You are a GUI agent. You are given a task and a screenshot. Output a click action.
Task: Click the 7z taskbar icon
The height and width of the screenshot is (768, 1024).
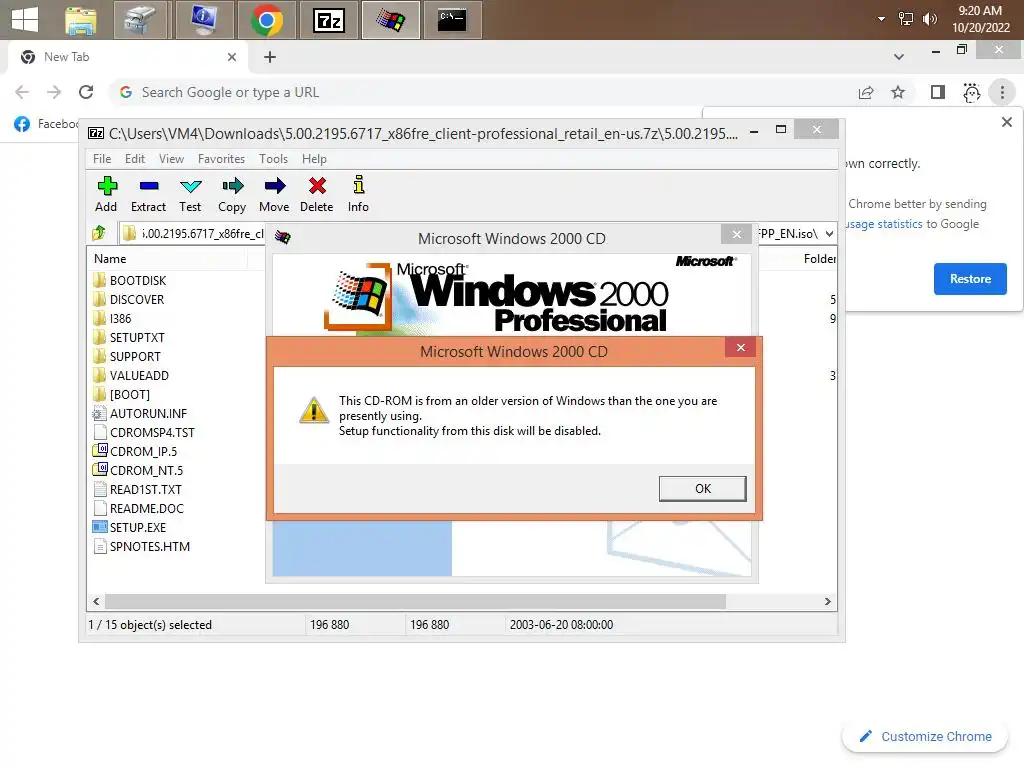point(328,20)
